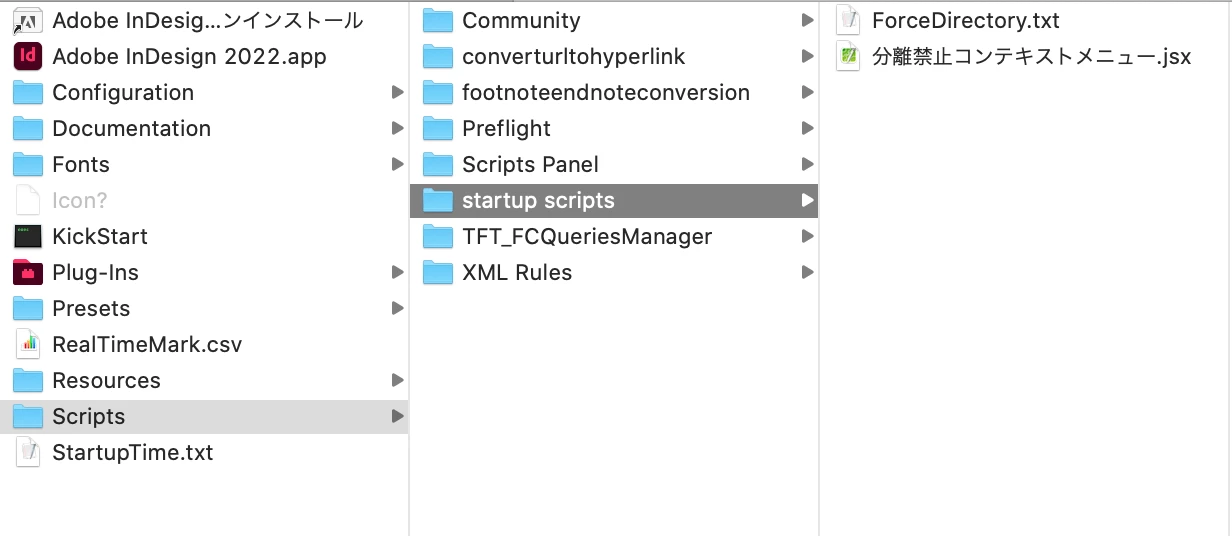Click the KickStart terminal file icon
Viewport: 1232px width, 536px height.
pos(28,236)
